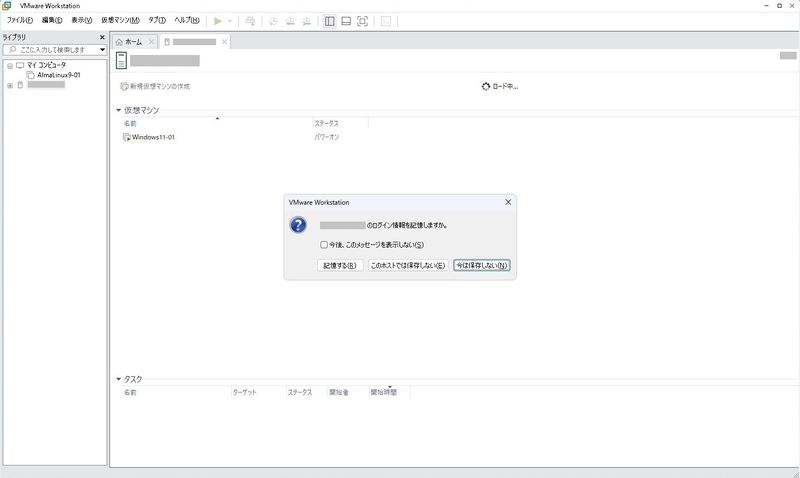The height and width of the screenshot is (478, 800).
Task: Click the console view toolbar icon
Action: tap(386, 21)
